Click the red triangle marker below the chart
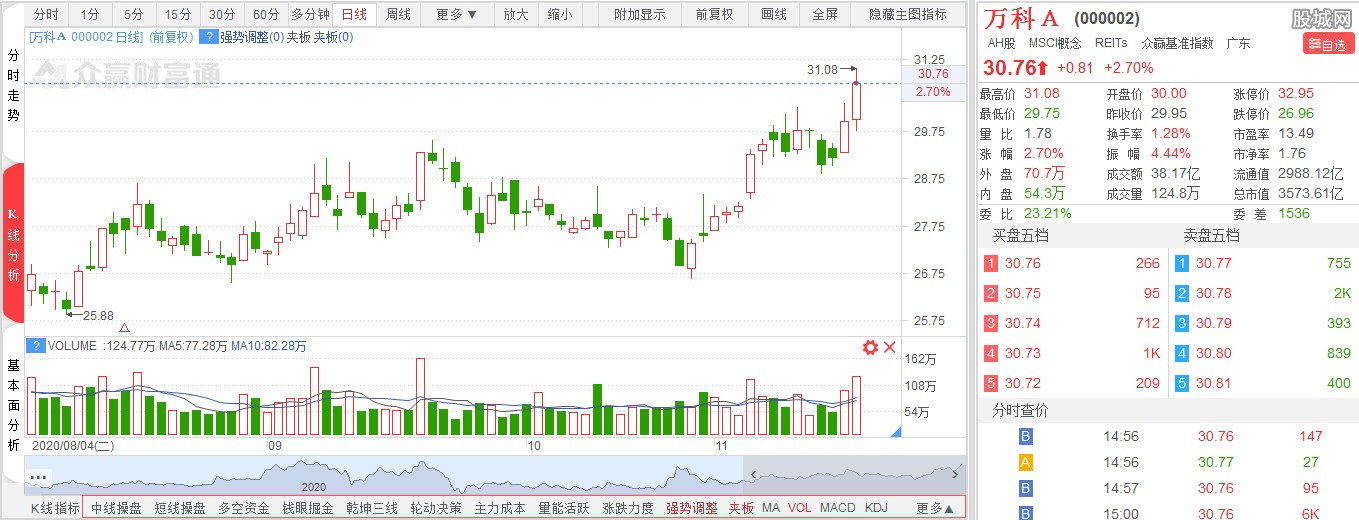The height and width of the screenshot is (520, 1359). [x=124, y=328]
